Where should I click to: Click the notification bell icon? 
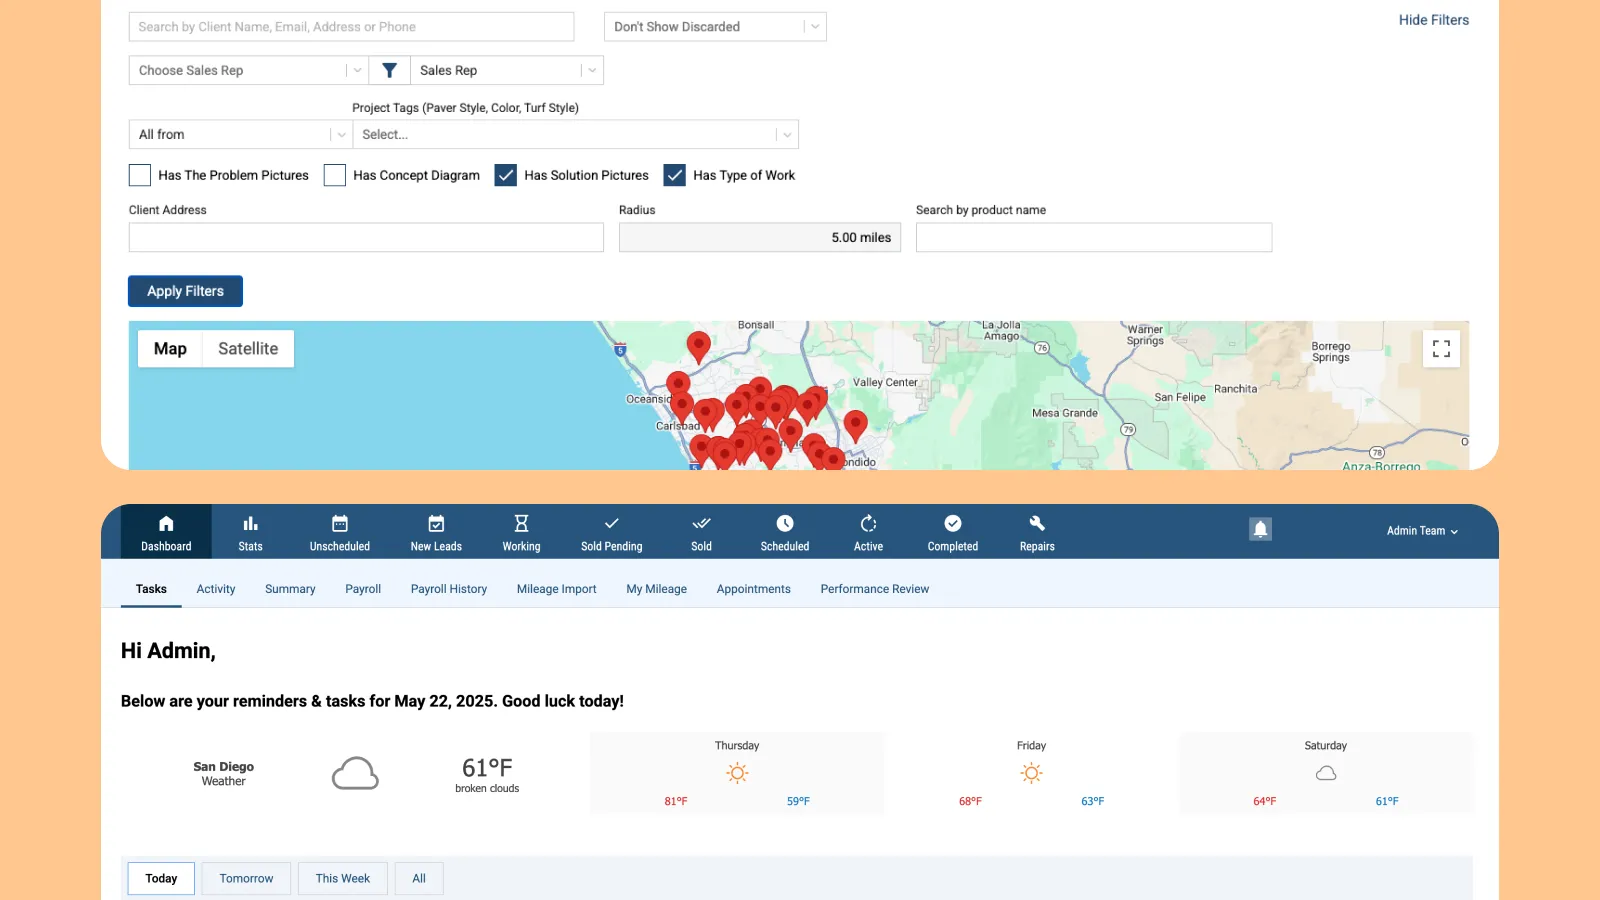[1260, 529]
